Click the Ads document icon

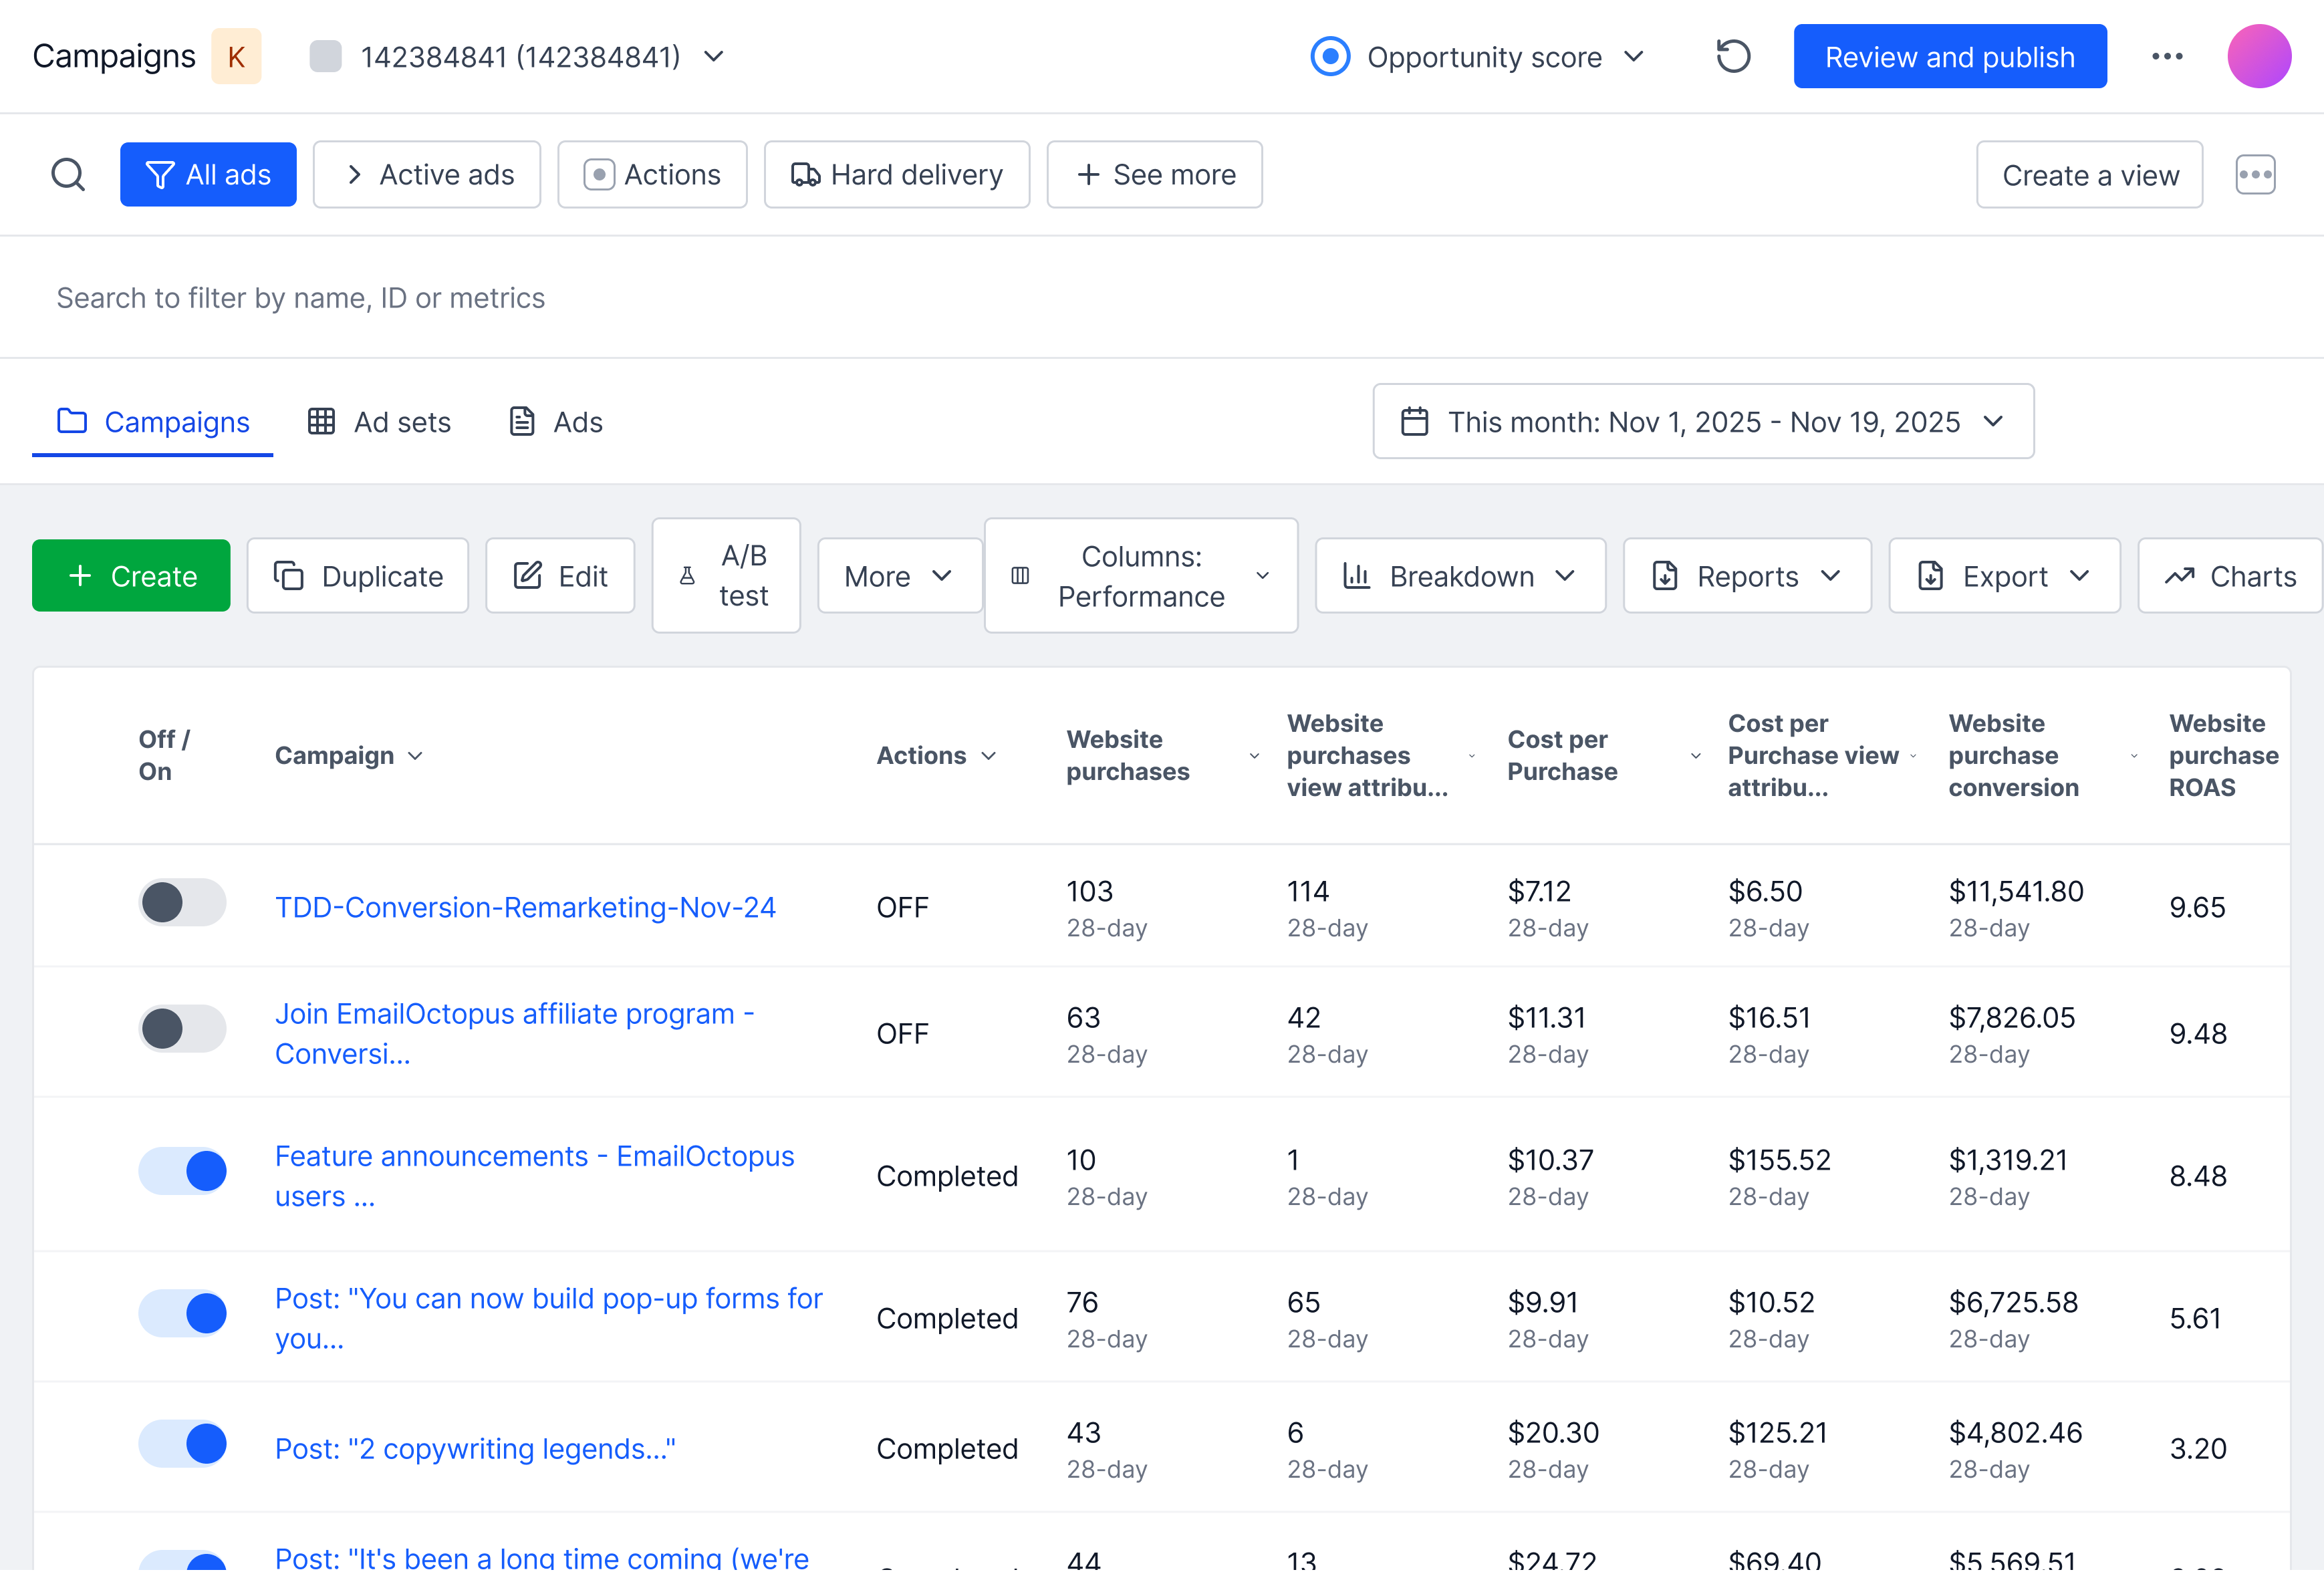[522, 421]
